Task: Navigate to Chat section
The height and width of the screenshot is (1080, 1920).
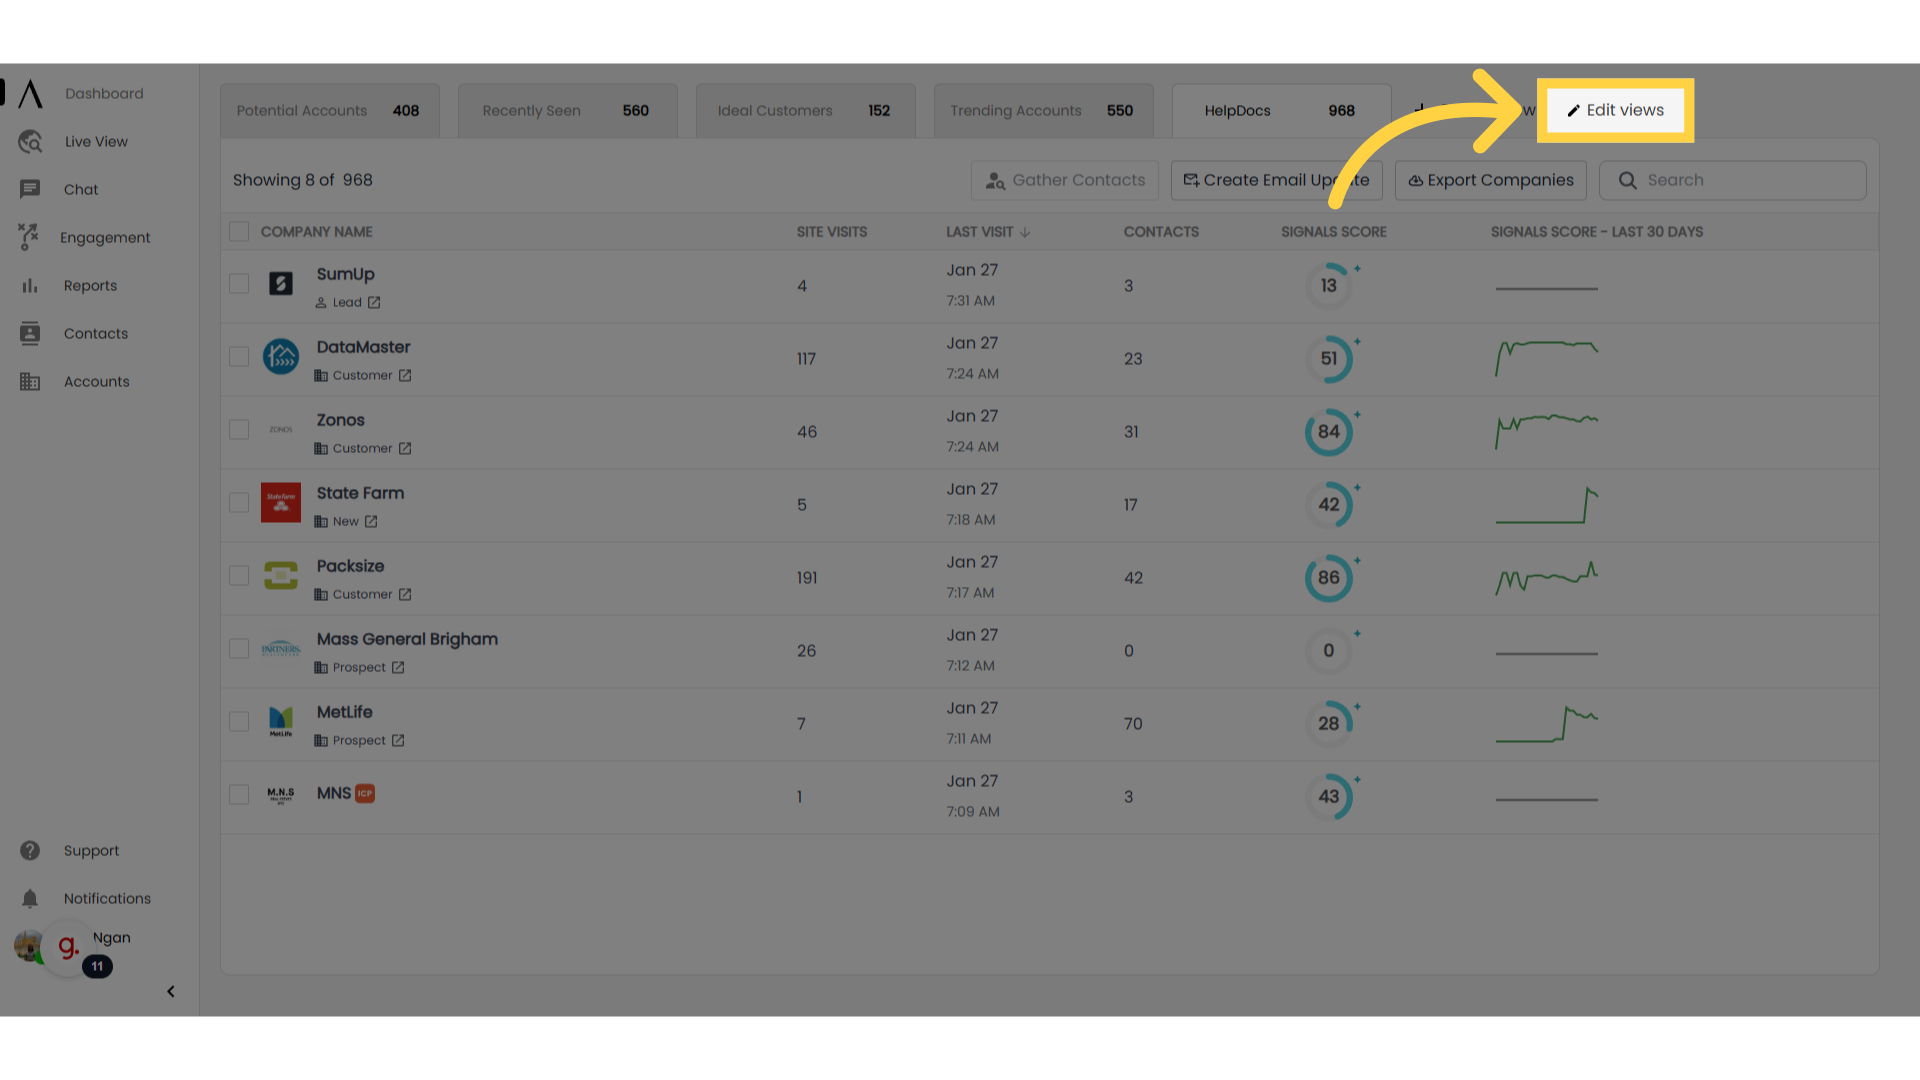Action: 80,189
